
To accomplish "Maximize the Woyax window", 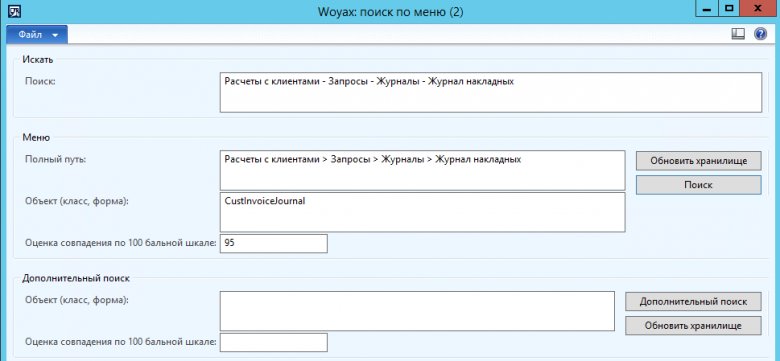I will click(729, 8).
